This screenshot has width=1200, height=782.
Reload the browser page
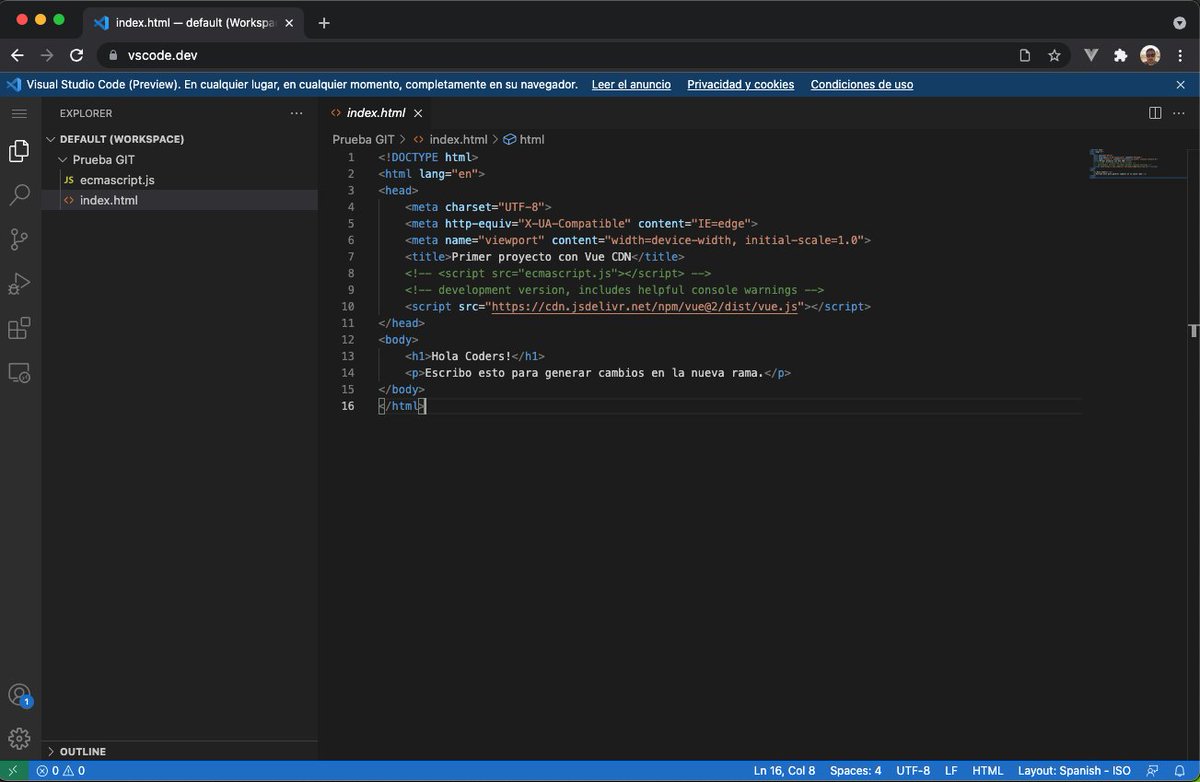click(77, 56)
